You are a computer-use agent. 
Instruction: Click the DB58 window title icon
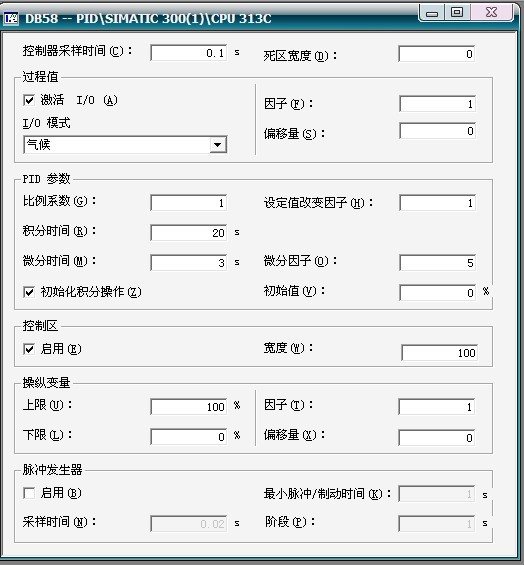coord(11,17)
